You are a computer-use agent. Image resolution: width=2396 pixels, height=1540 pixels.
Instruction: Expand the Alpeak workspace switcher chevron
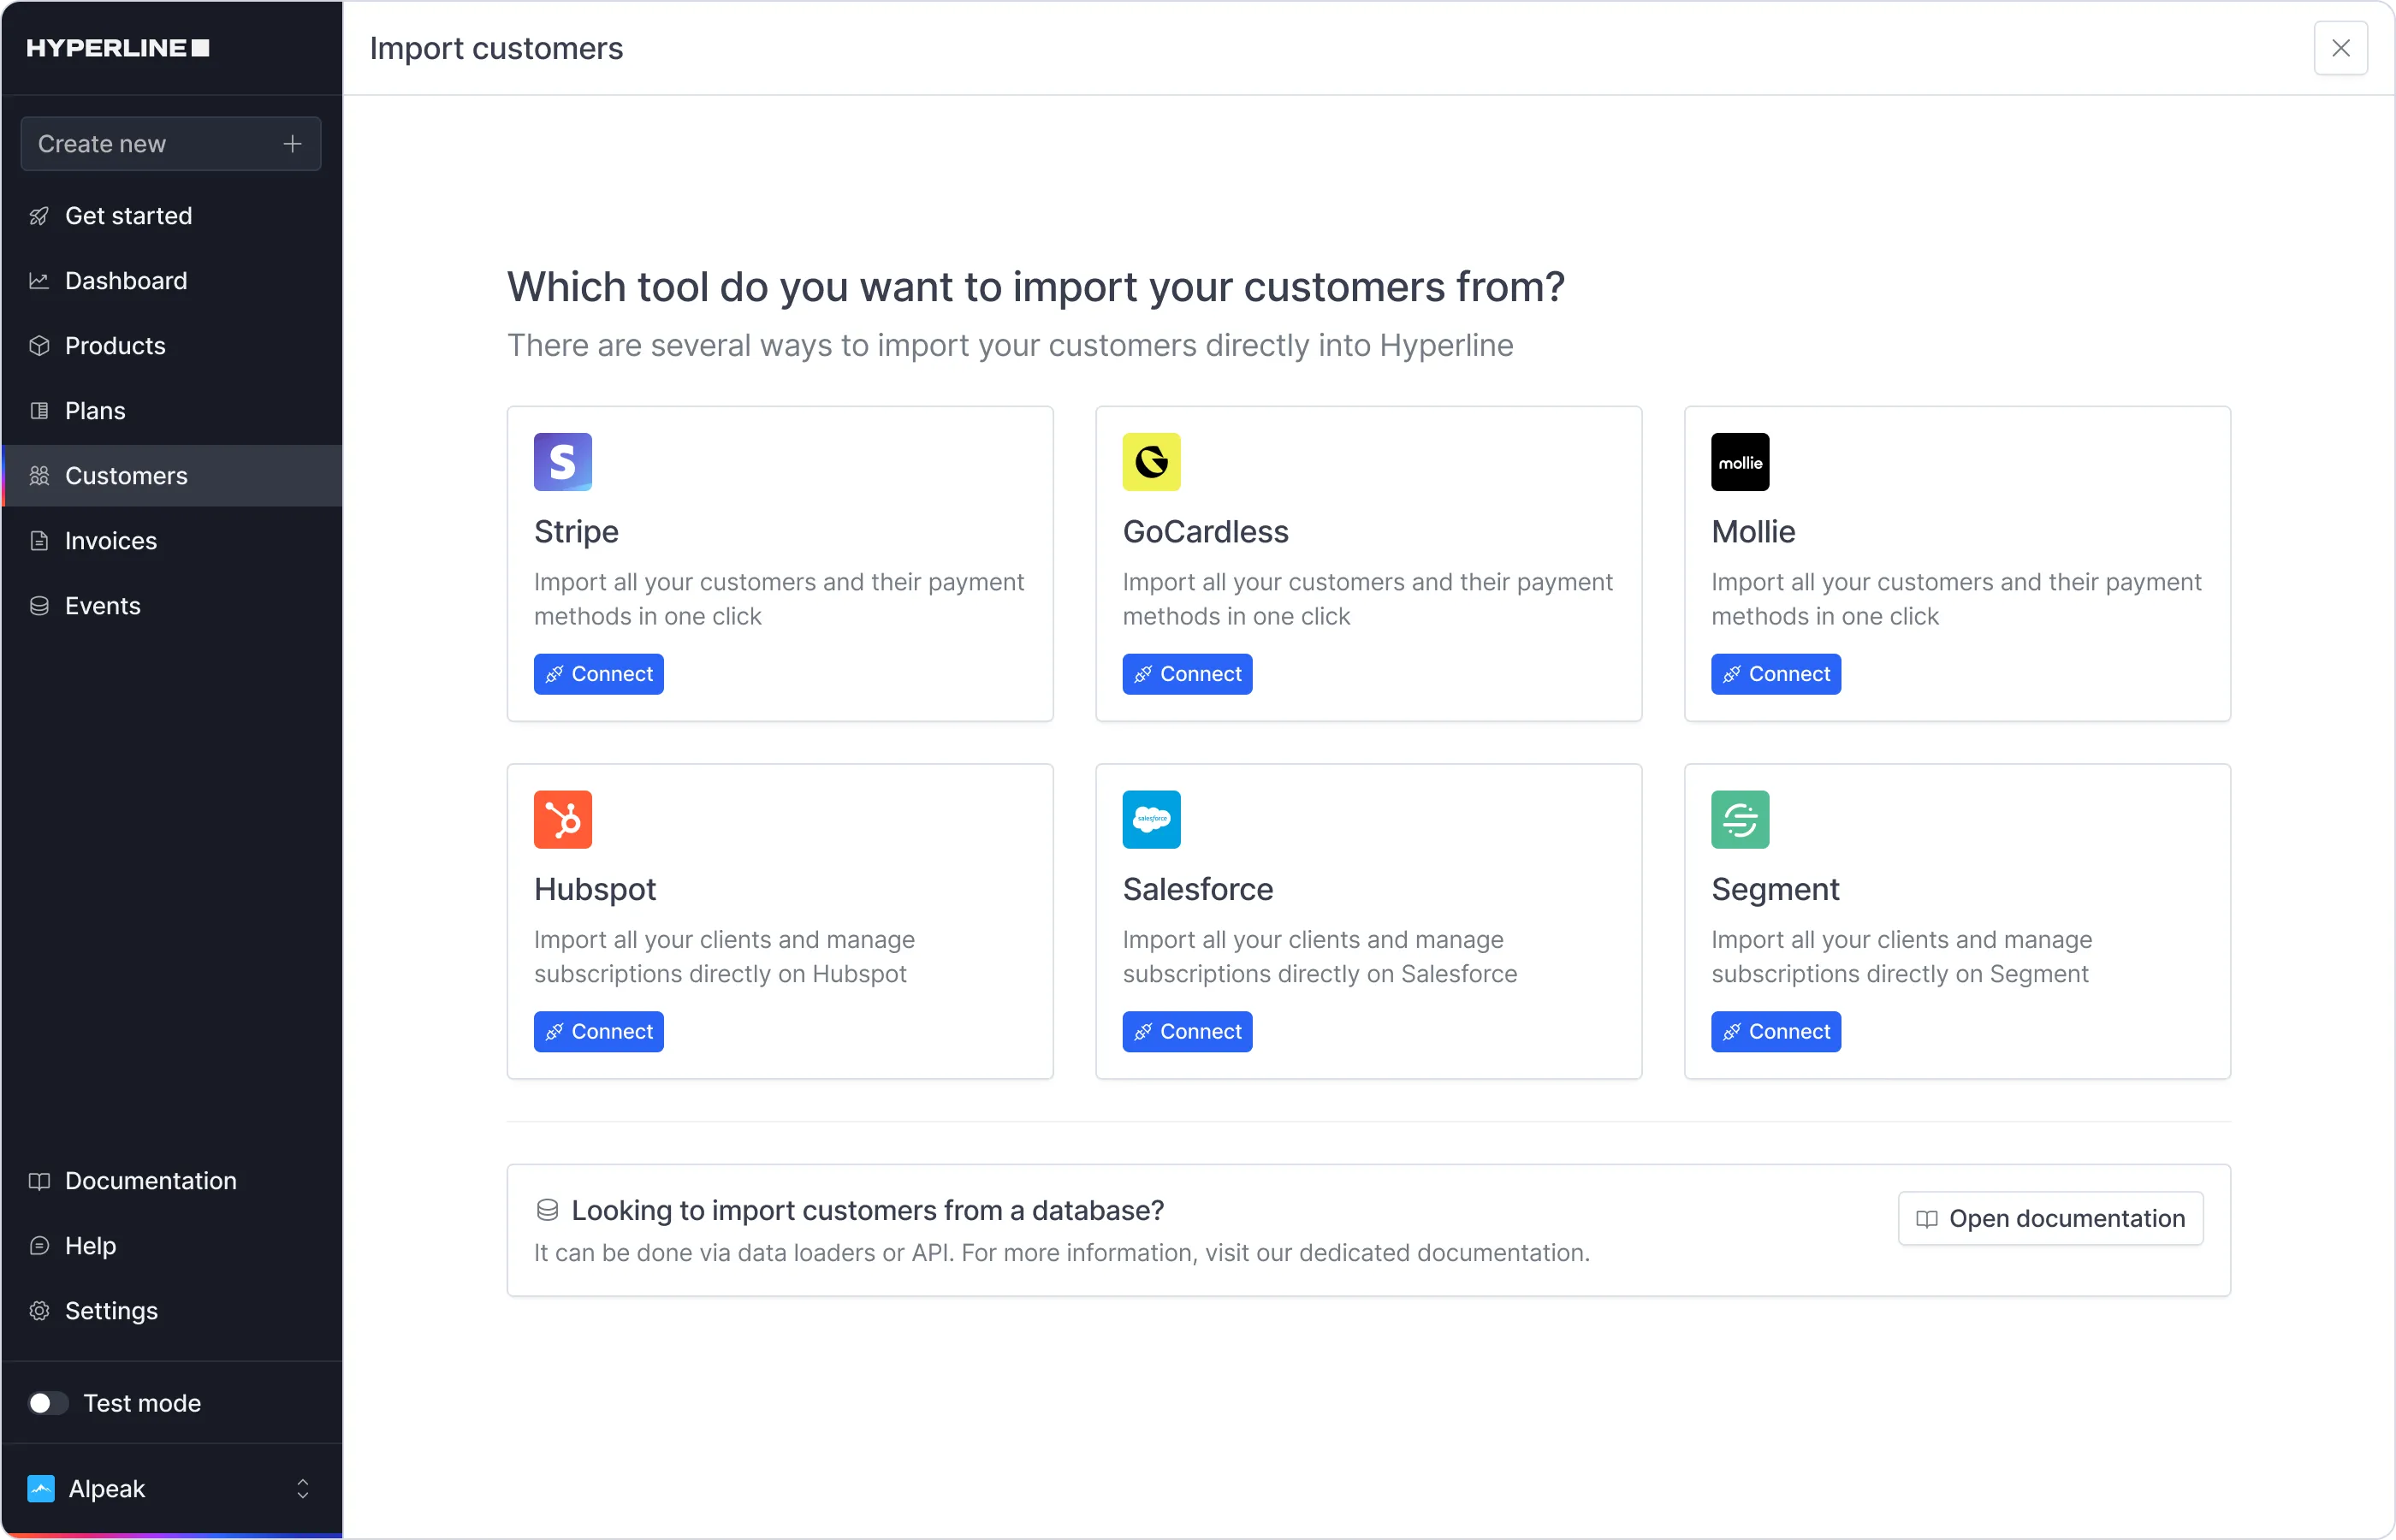(x=302, y=1489)
